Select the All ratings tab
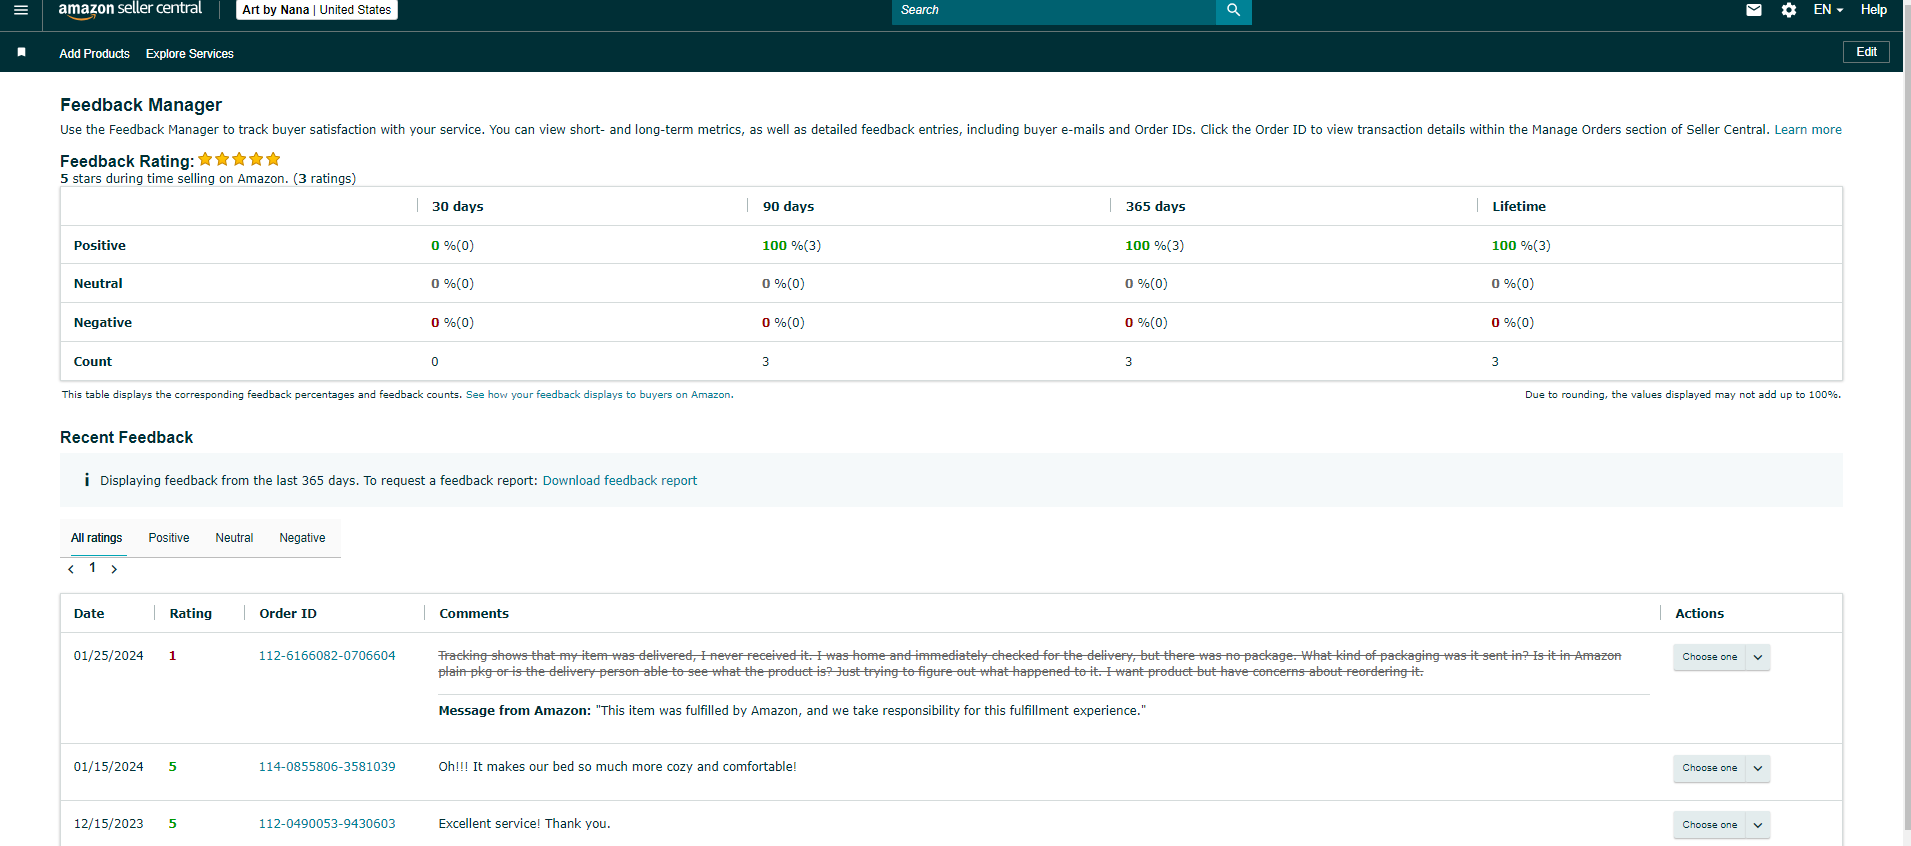 (x=97, y=538)
